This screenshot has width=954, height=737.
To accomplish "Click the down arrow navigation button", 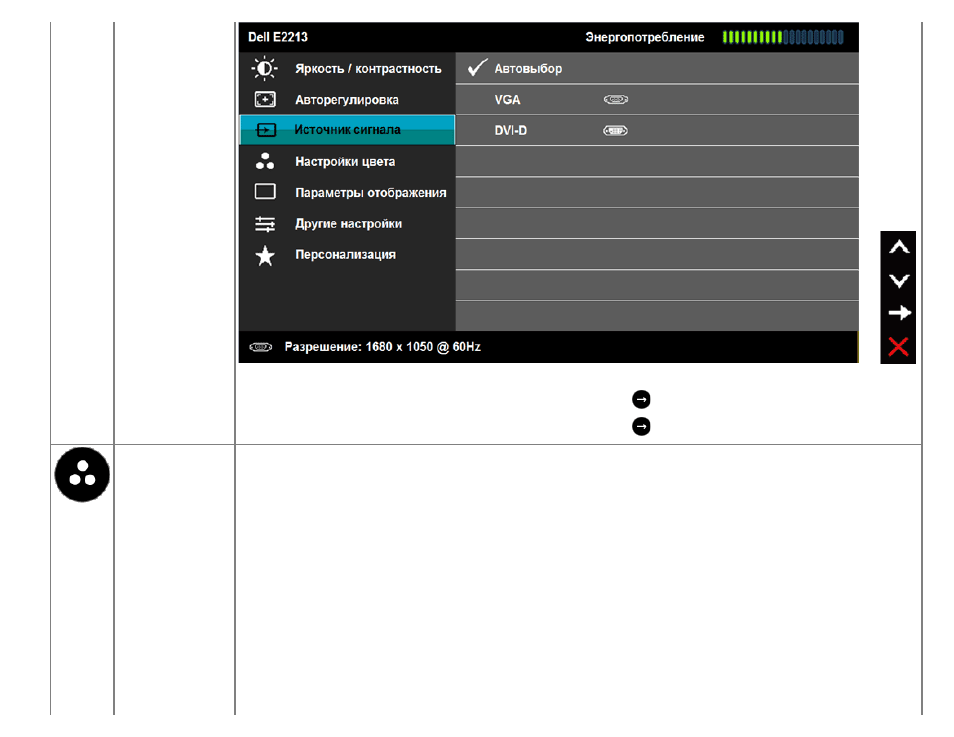I will coord(899,281).
